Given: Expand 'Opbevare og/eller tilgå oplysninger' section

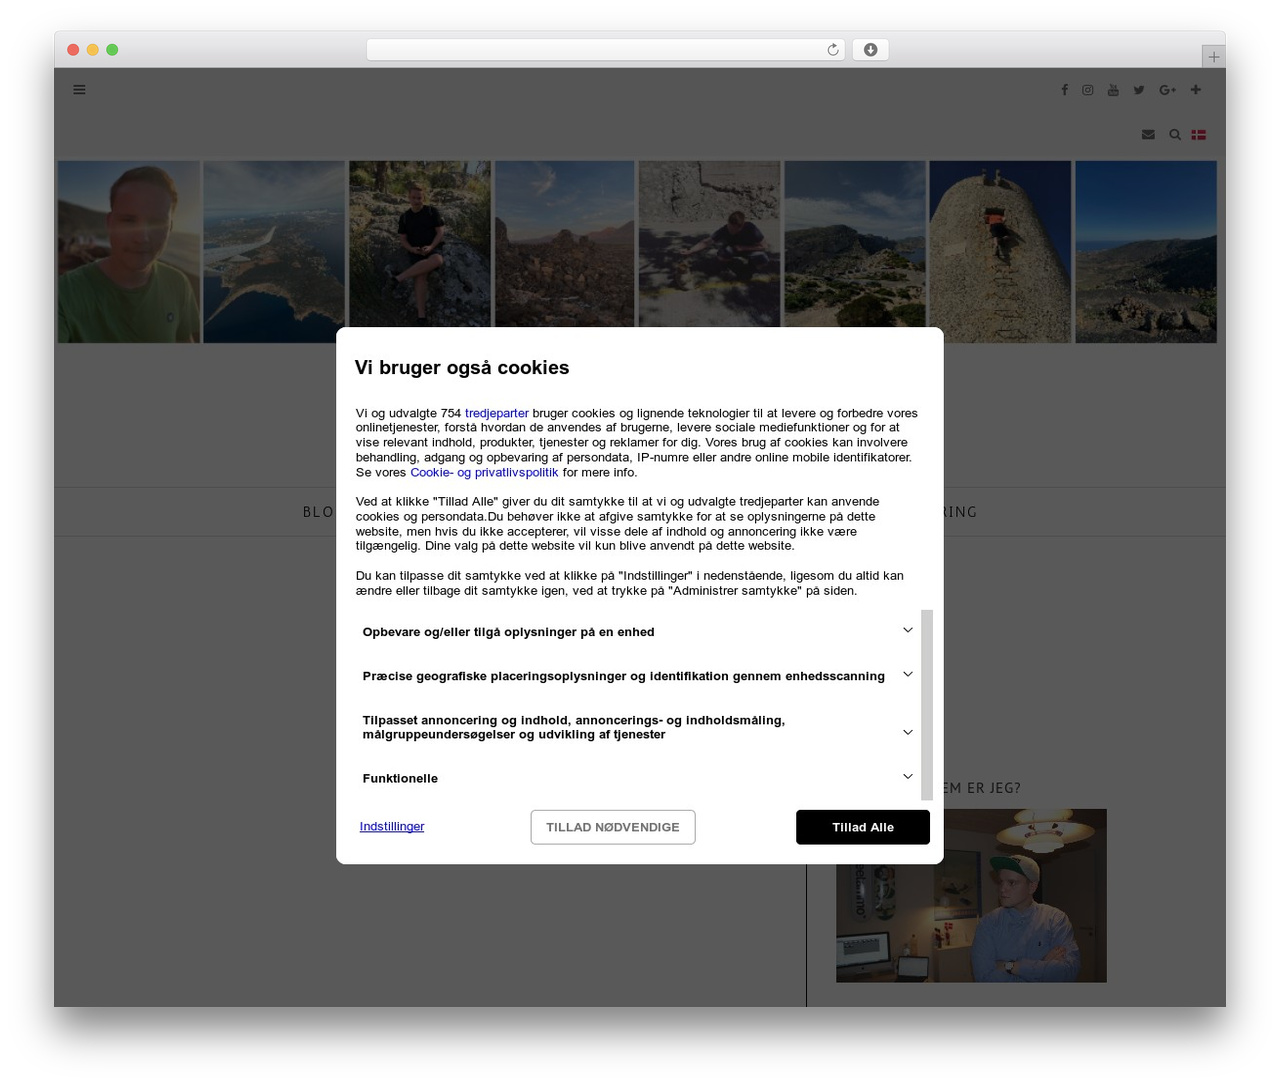Looking at the screenshot, I should pyautogui.click(x=637, y=631).
